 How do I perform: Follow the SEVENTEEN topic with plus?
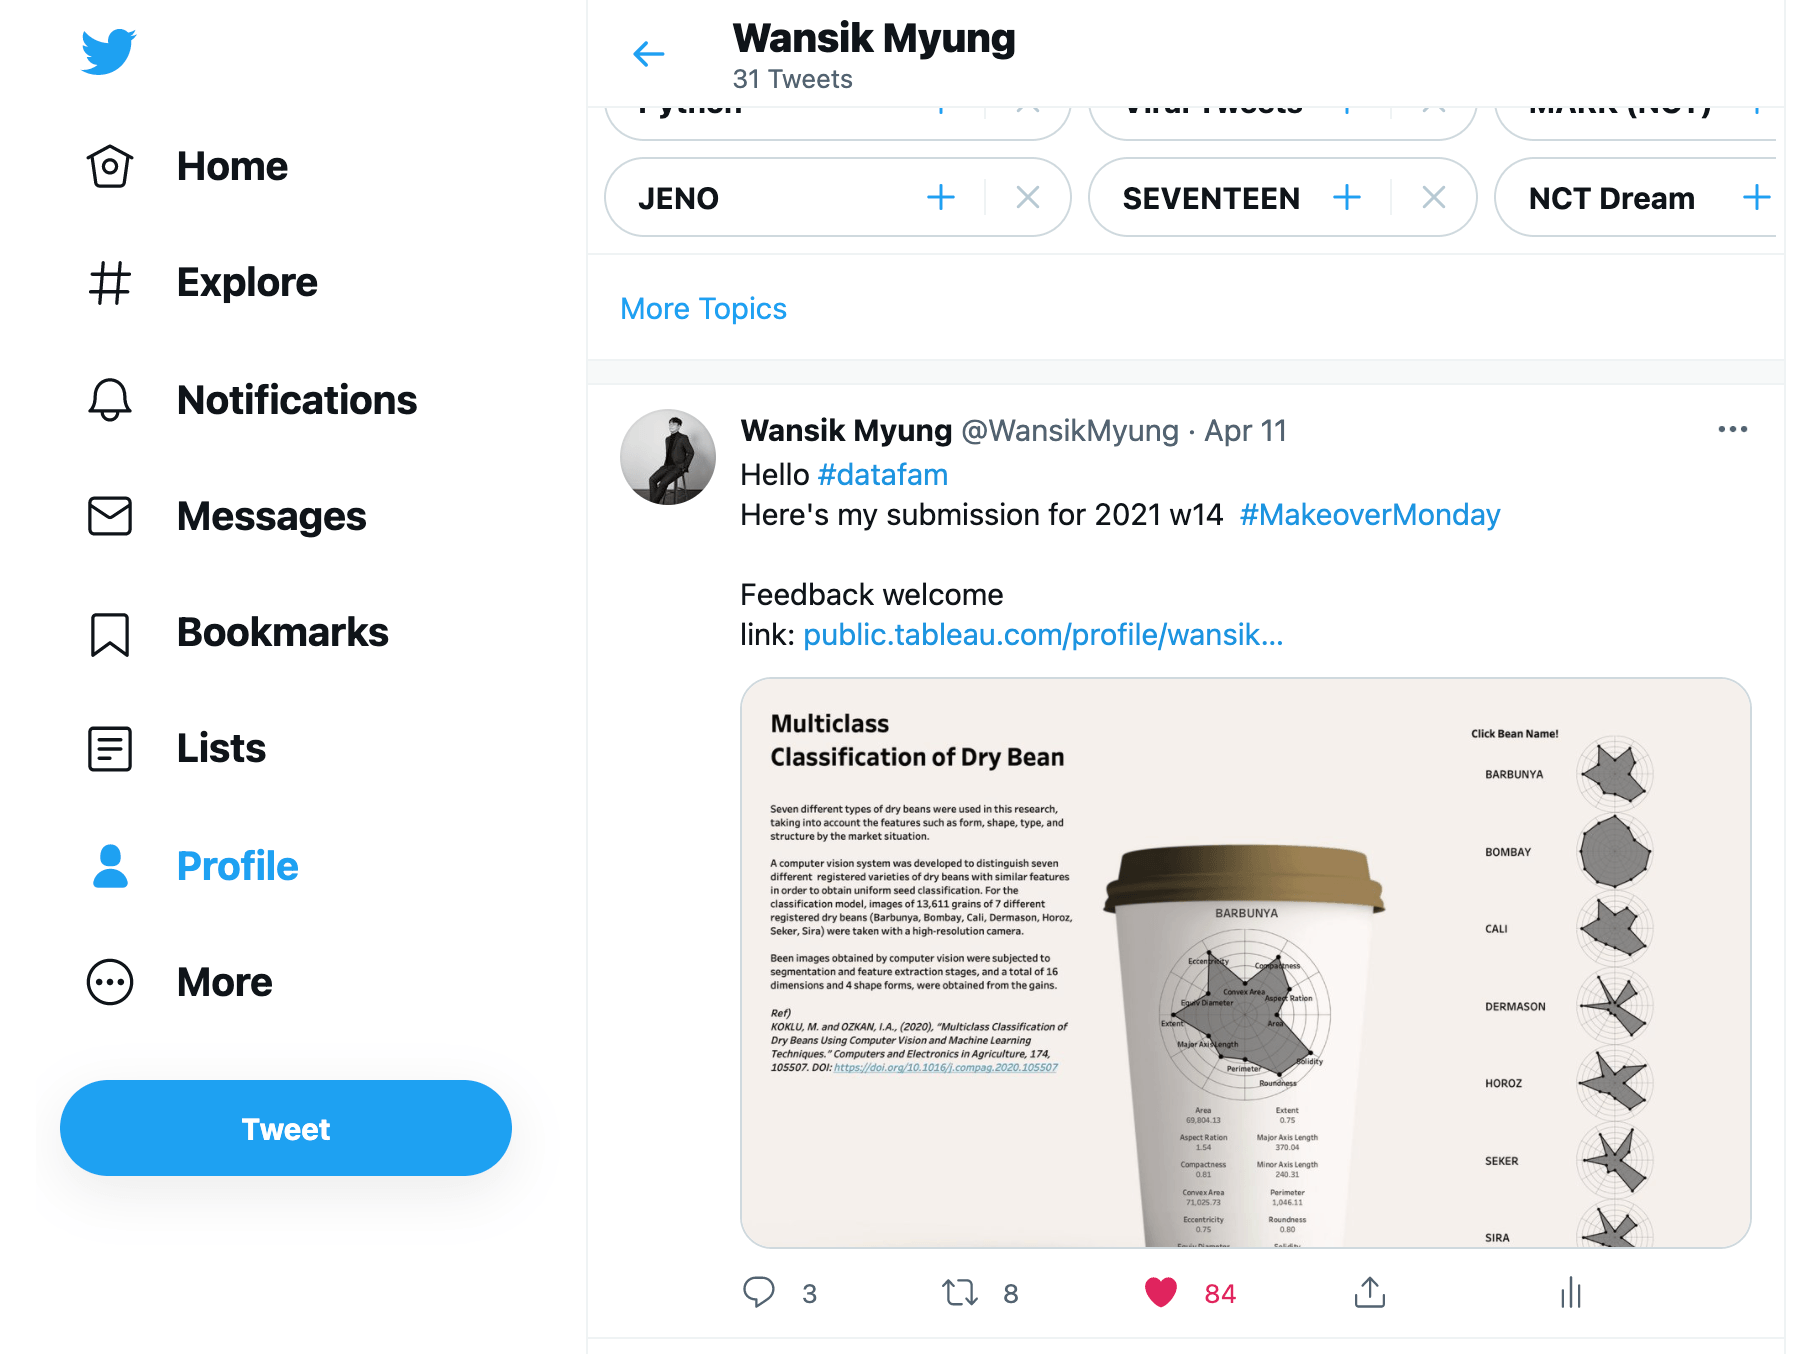[x=1347, y=197]
